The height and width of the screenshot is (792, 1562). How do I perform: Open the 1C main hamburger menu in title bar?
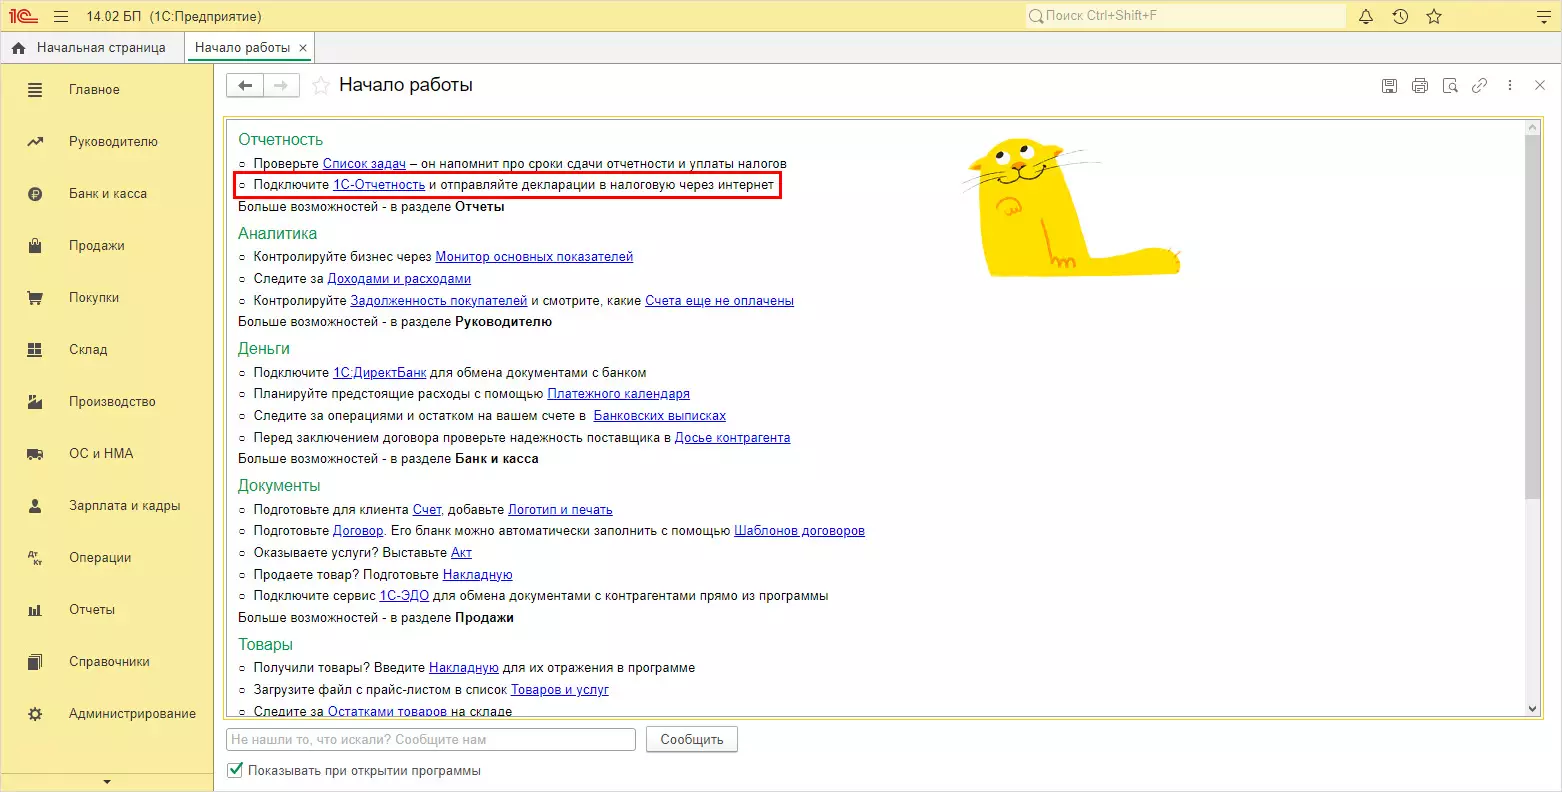click(x=61, y=16)
